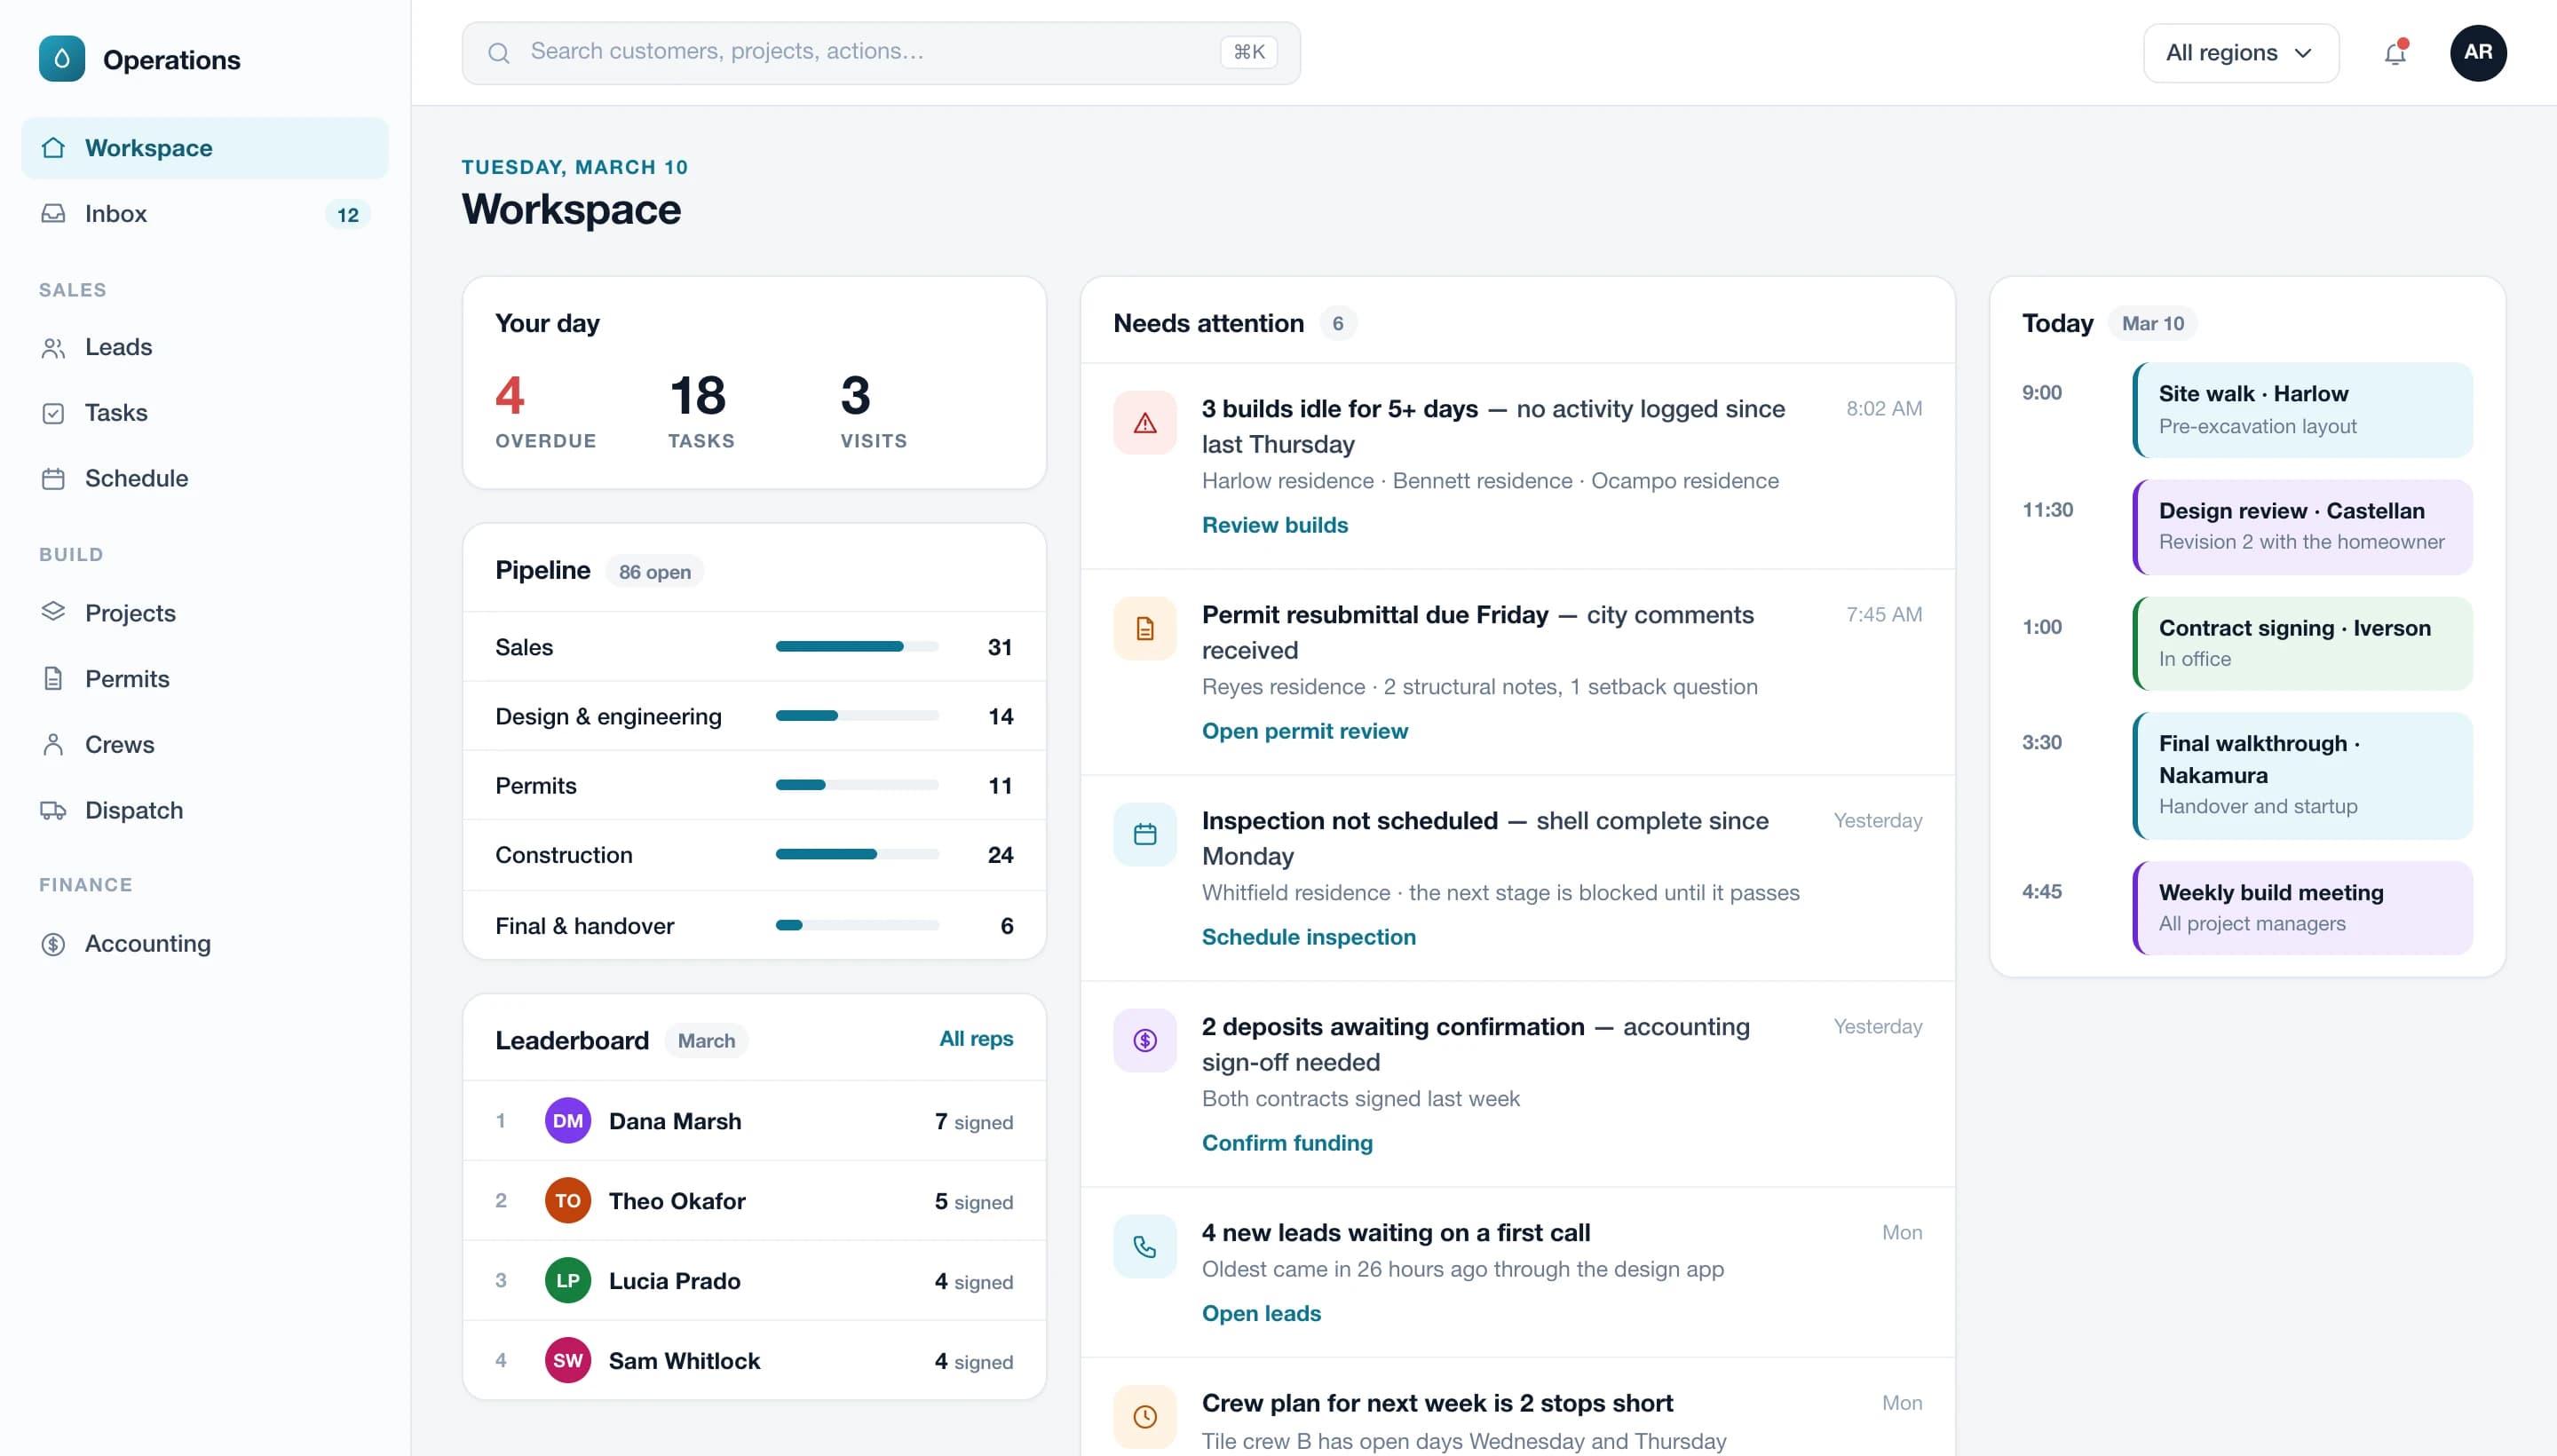Click the calendar icon for inspection not scheduled
The height and width of the screenshot is (1456, 2557).
[1145, 835]
